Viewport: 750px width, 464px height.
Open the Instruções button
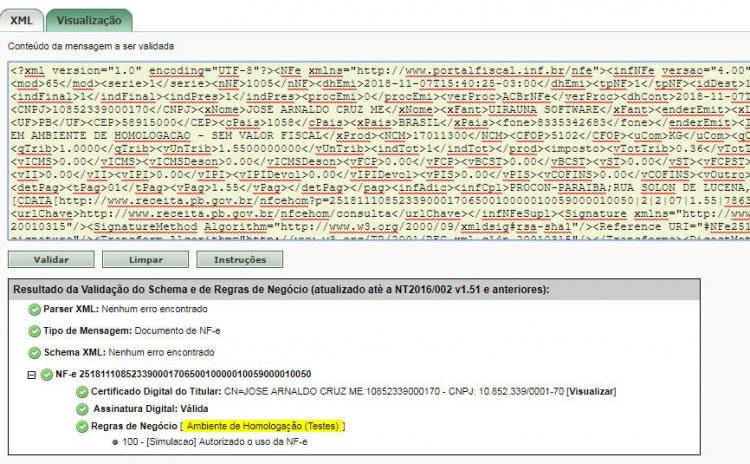coord(240,260)
